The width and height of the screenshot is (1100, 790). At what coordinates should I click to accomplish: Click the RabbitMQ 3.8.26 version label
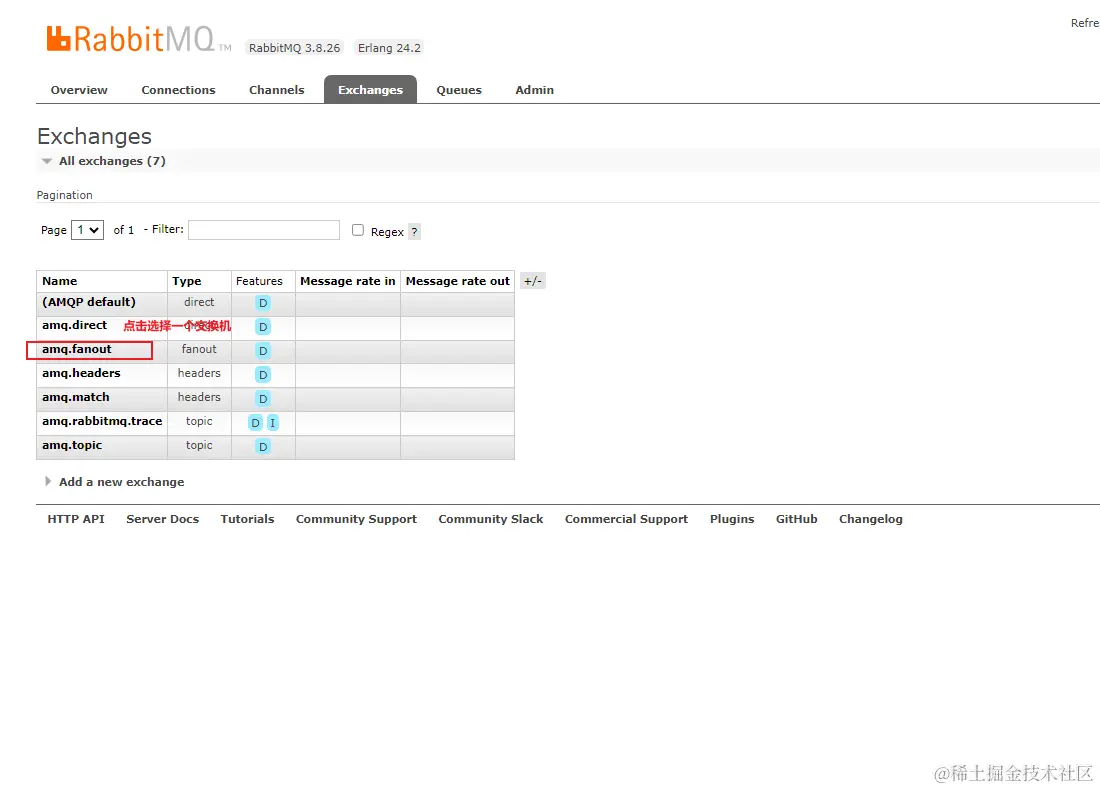(295, 48)
